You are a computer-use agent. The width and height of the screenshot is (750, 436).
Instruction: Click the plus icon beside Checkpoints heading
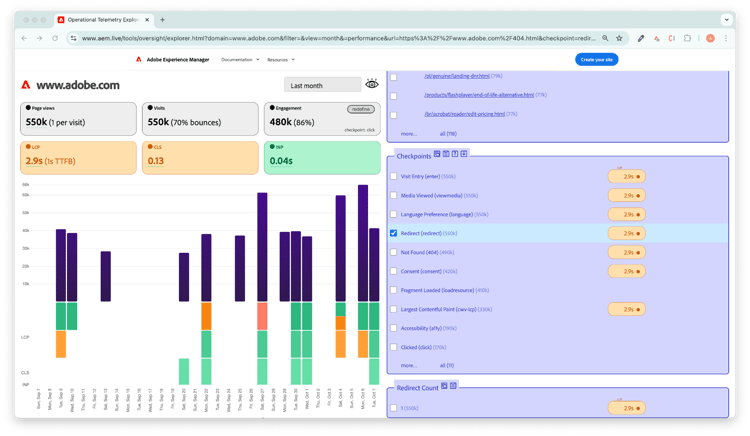464,154
